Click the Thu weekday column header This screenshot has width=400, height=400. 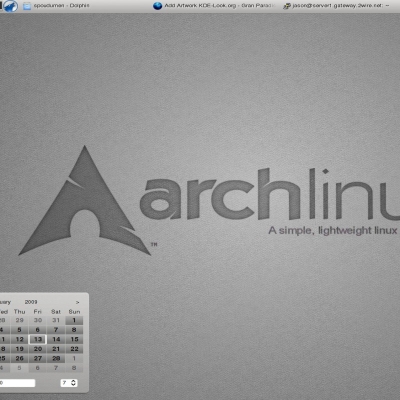point(19,311)
